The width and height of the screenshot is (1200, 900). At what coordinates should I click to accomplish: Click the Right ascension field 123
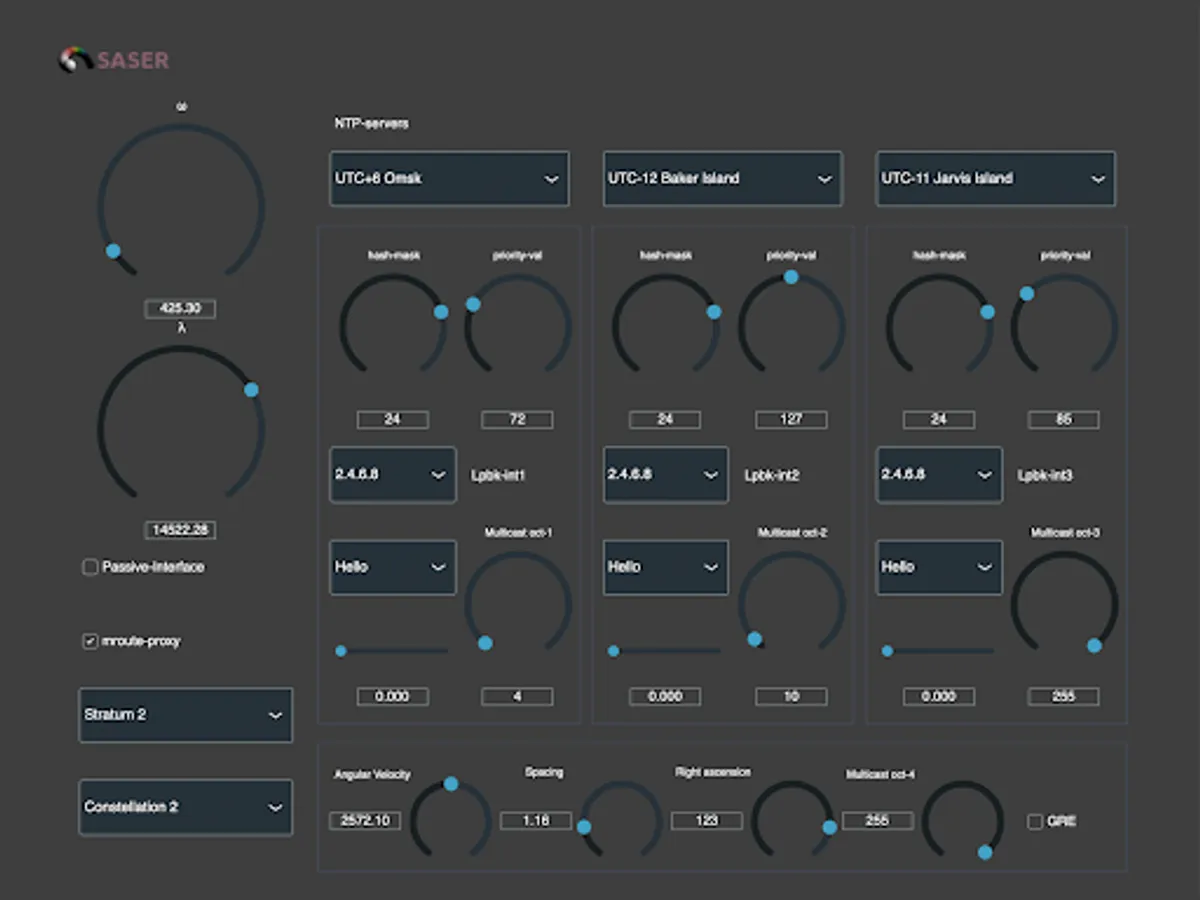(707, 821)
